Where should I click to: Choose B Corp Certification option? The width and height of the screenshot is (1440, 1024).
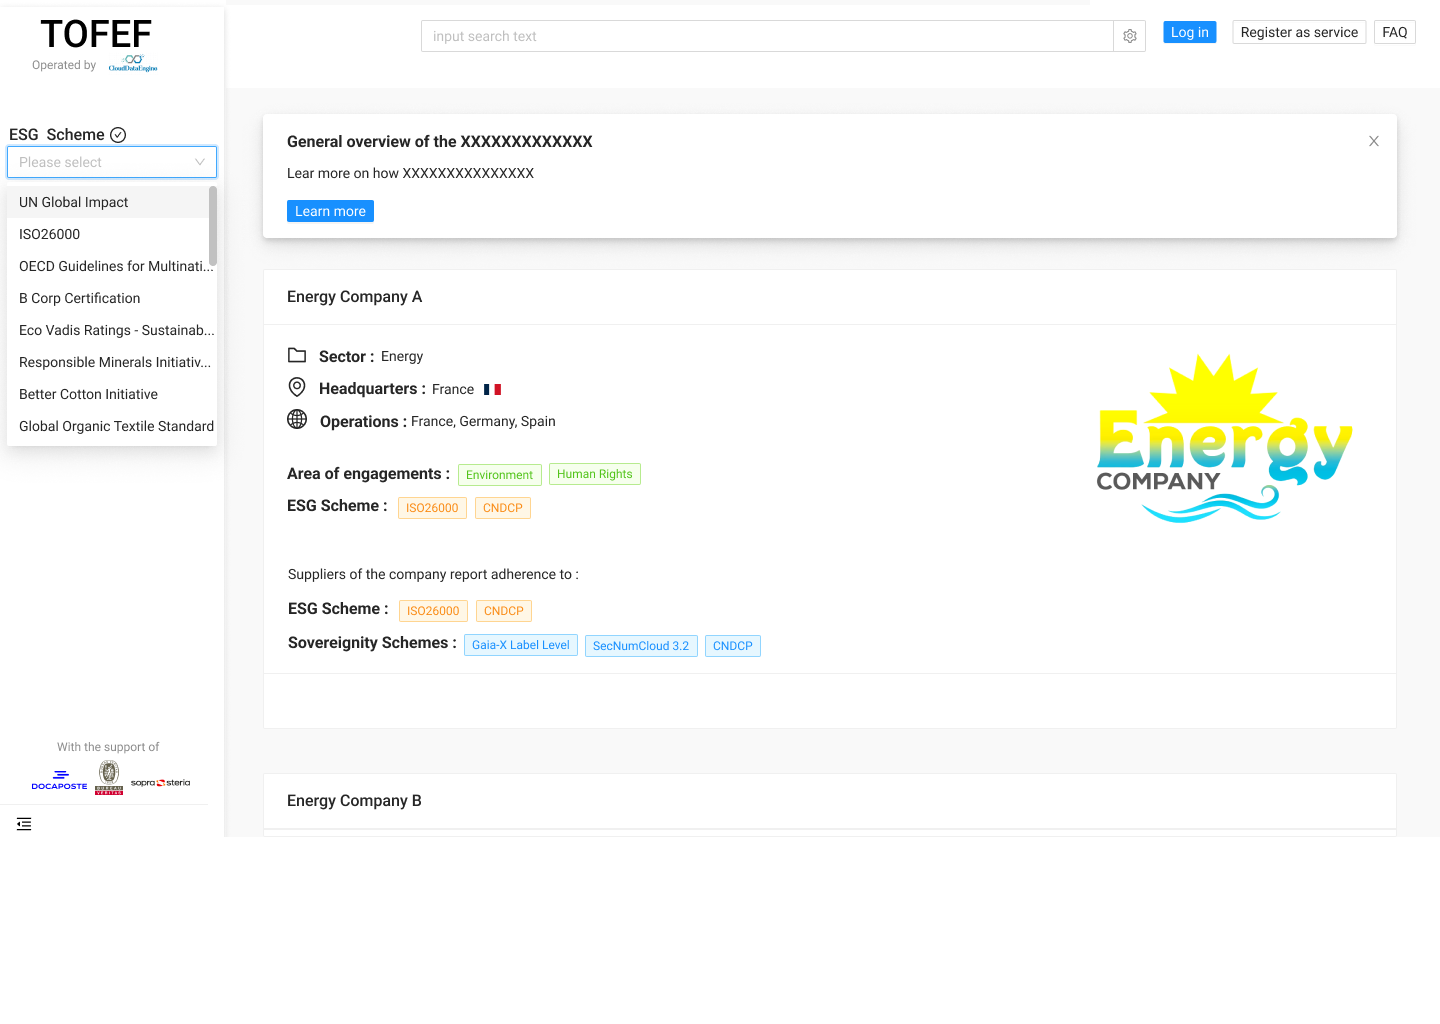point(80,298)
